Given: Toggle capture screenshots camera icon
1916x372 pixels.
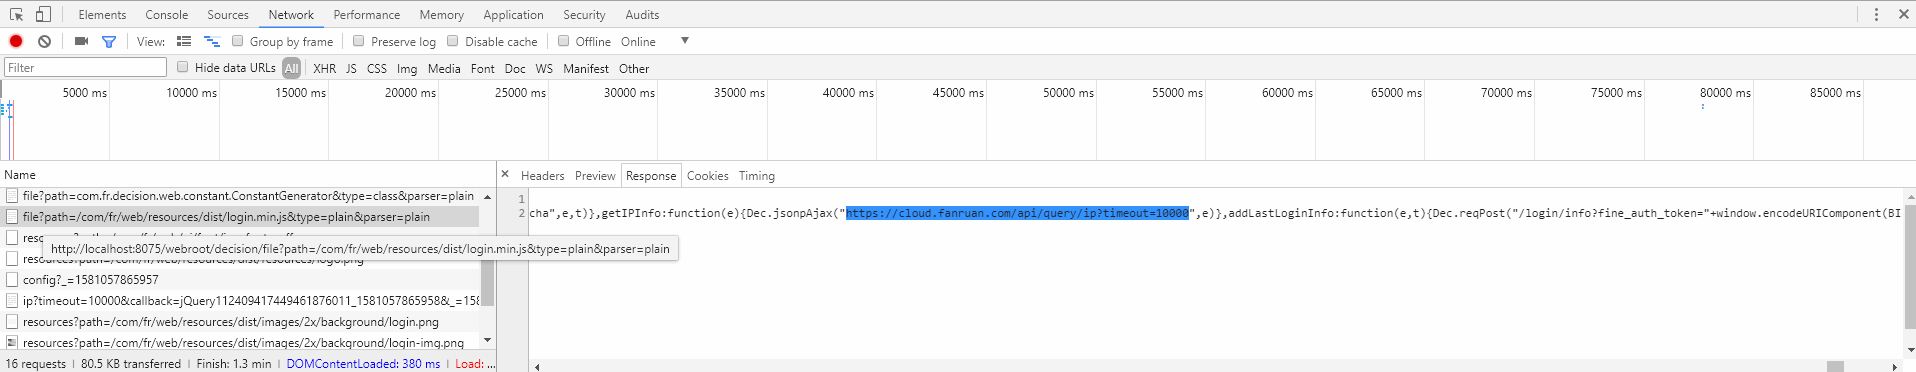Looking at the screenshot, I should pyautogui.click(x=81, y=41).
